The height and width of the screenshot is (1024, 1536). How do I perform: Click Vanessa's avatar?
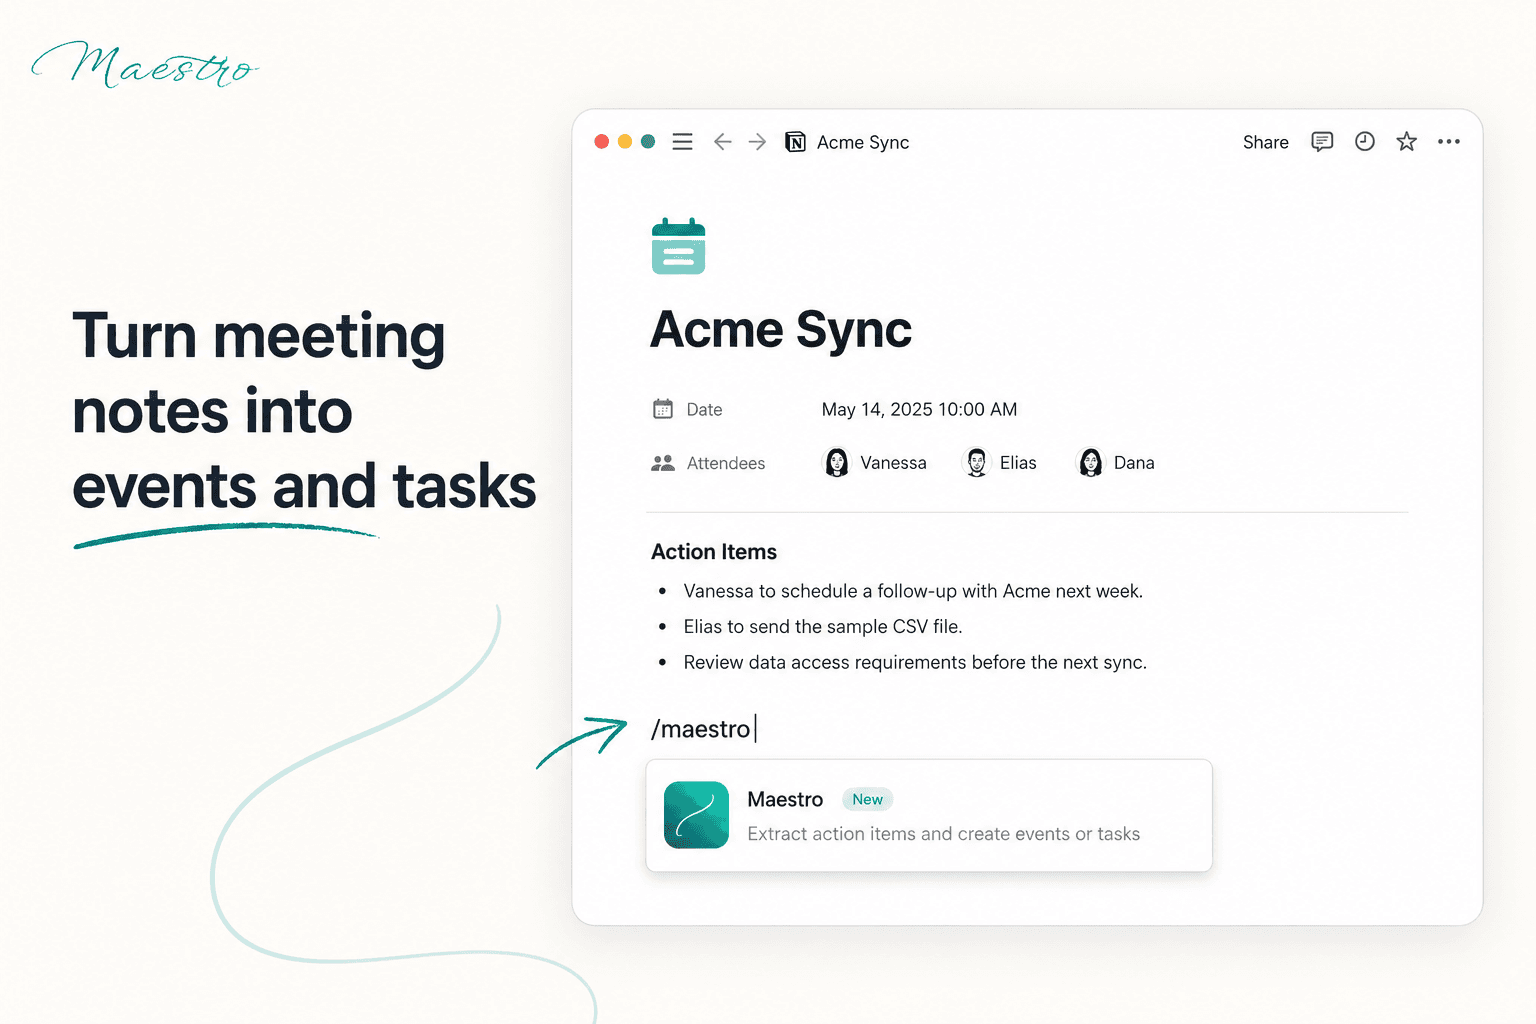pyautogui.click(x=837, y=462)
